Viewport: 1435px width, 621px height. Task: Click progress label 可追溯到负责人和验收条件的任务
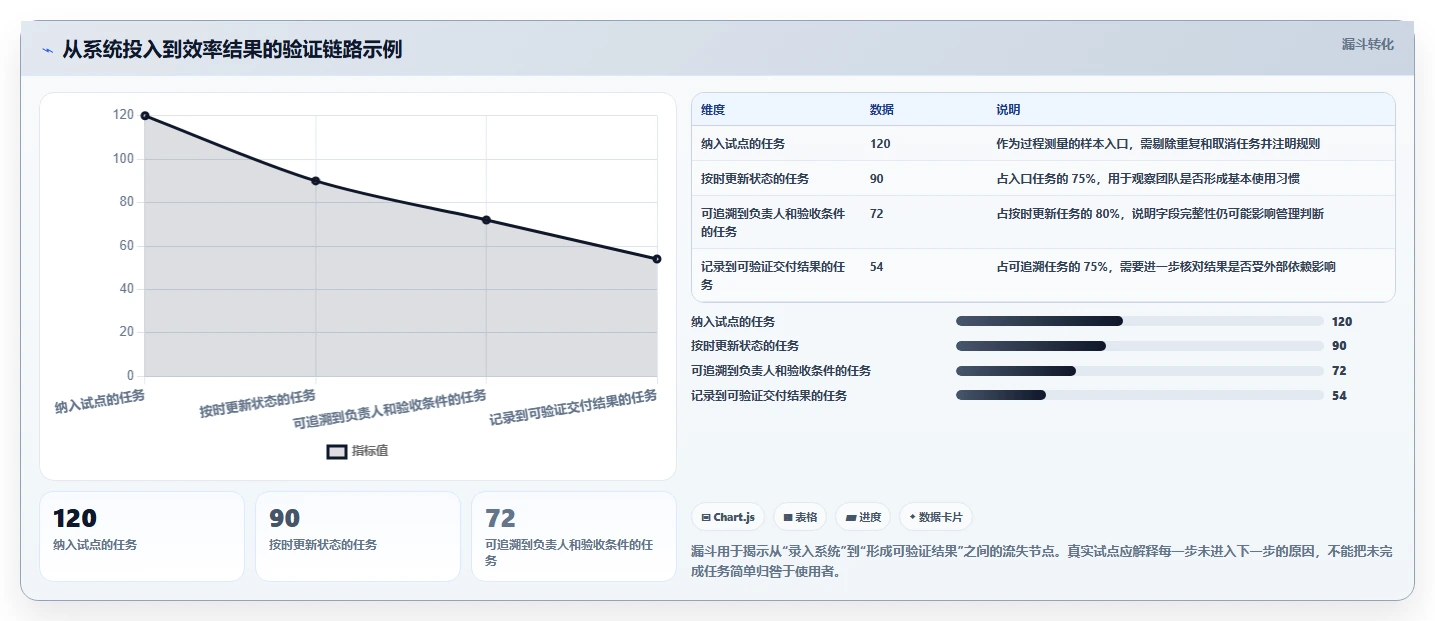tap(781, 371)
